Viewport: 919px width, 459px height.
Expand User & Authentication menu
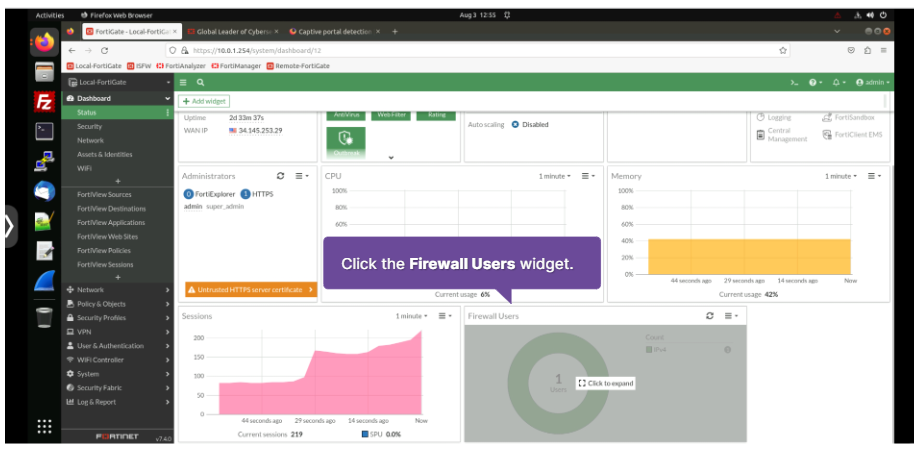pos(118,346)
